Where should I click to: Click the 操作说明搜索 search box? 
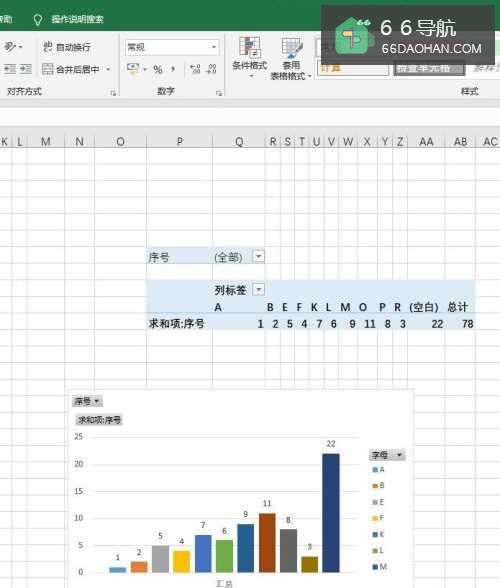[x=77, y=20]
